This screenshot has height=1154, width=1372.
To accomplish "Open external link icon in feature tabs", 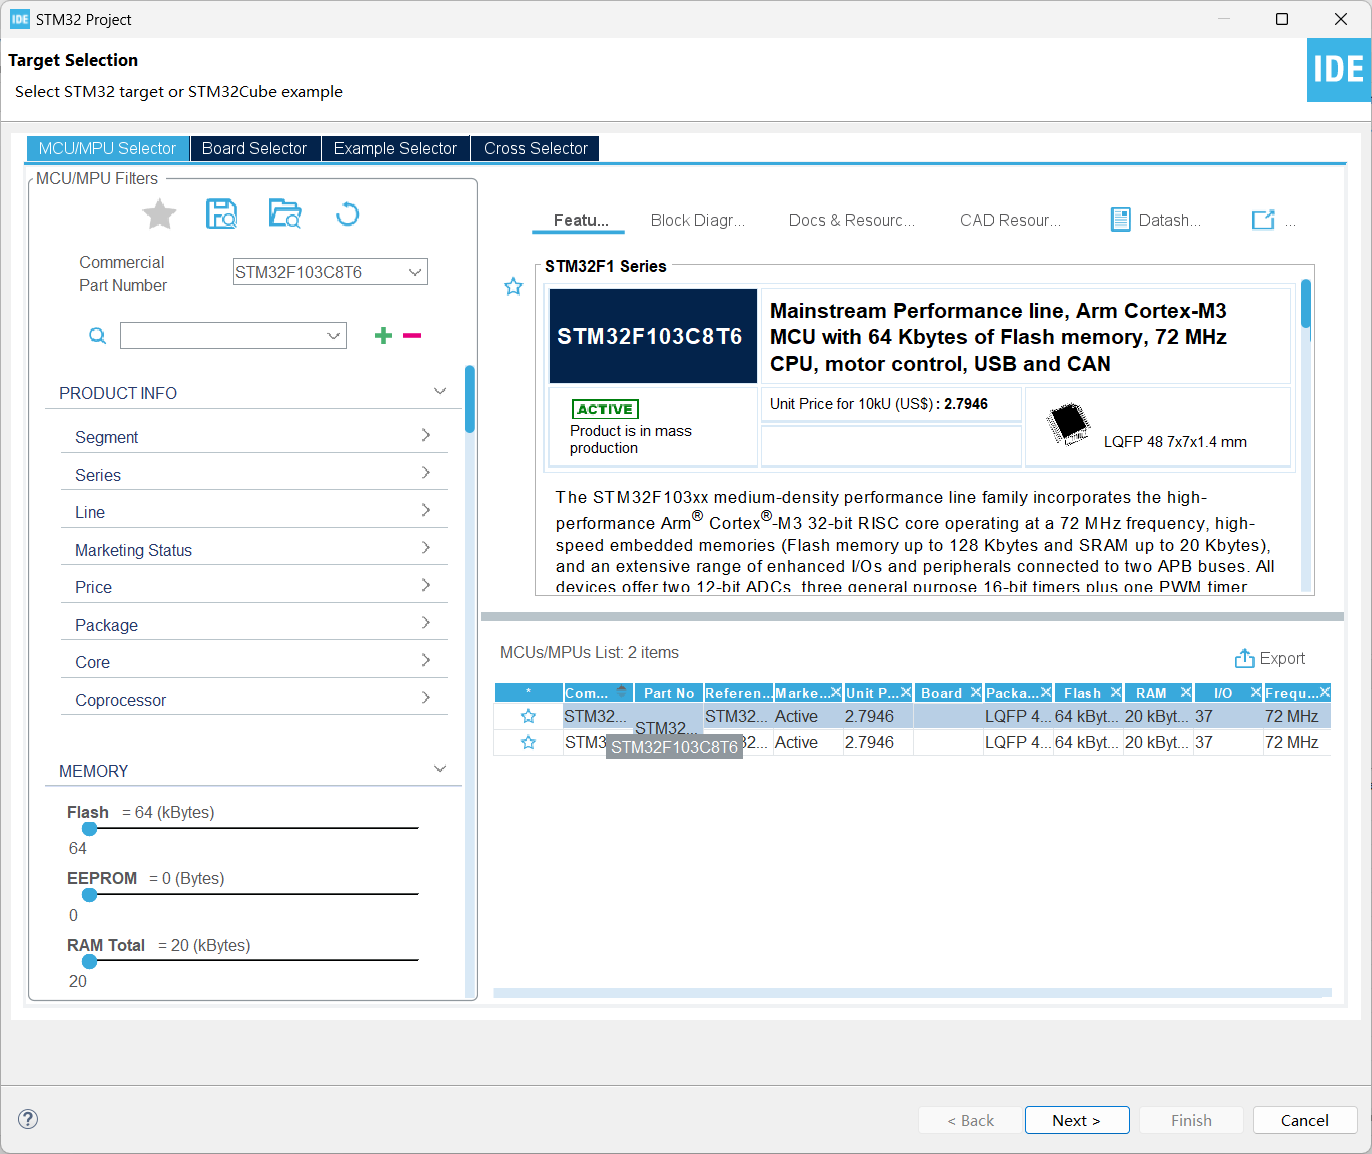I will 1263,220.
